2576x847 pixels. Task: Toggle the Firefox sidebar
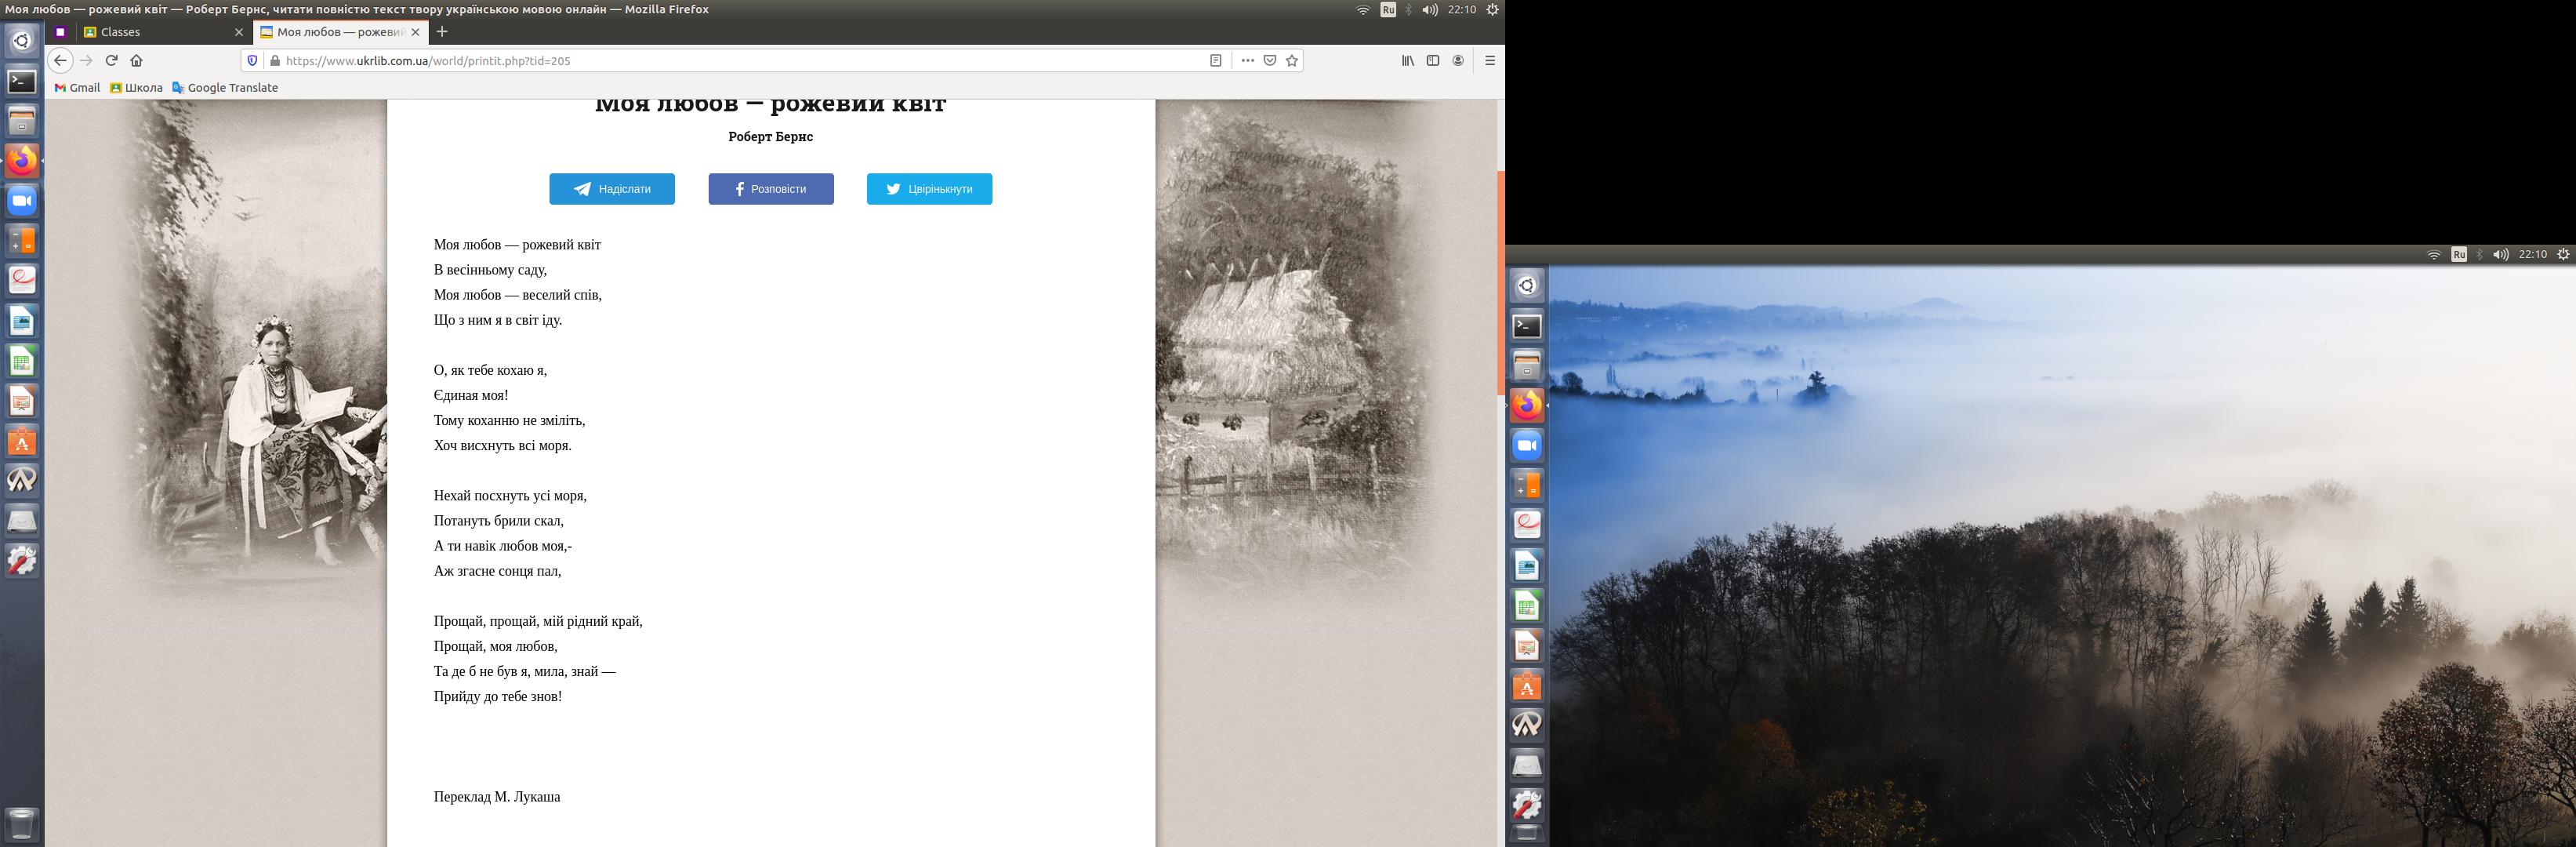[x=1432, y=60]
